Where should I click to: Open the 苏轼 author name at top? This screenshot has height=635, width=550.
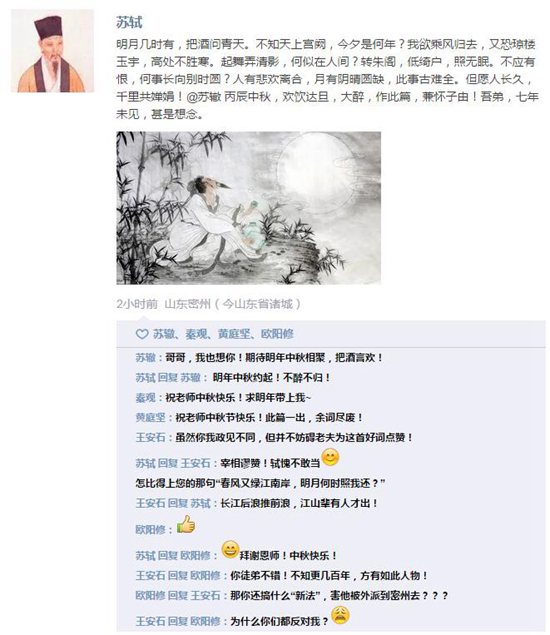point(129,22)
